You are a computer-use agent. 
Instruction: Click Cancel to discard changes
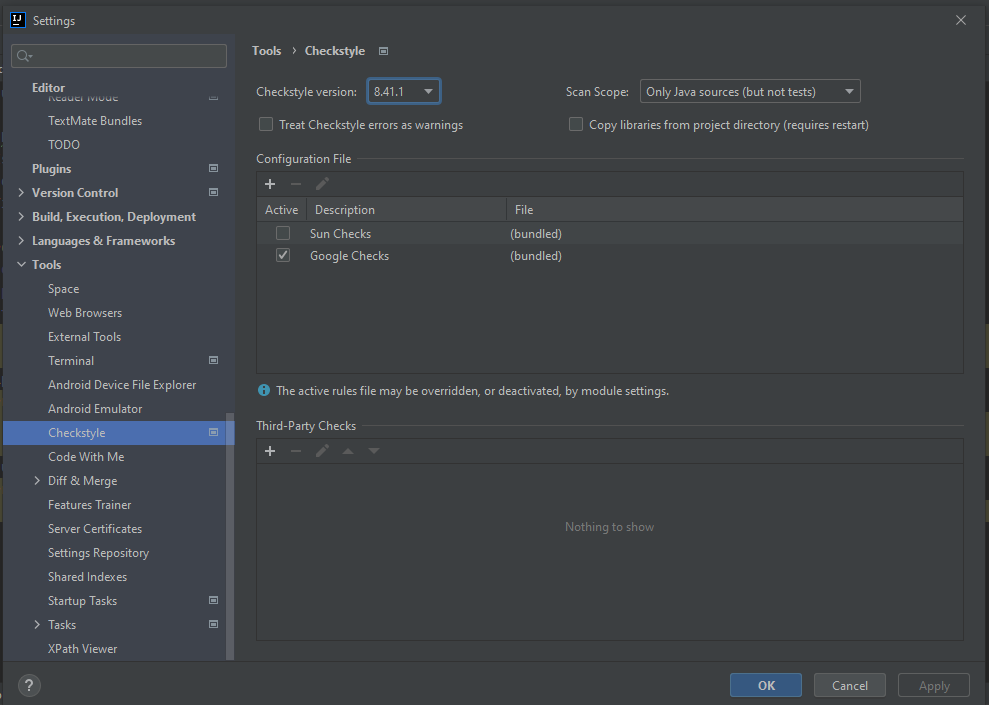pos(850,685)
